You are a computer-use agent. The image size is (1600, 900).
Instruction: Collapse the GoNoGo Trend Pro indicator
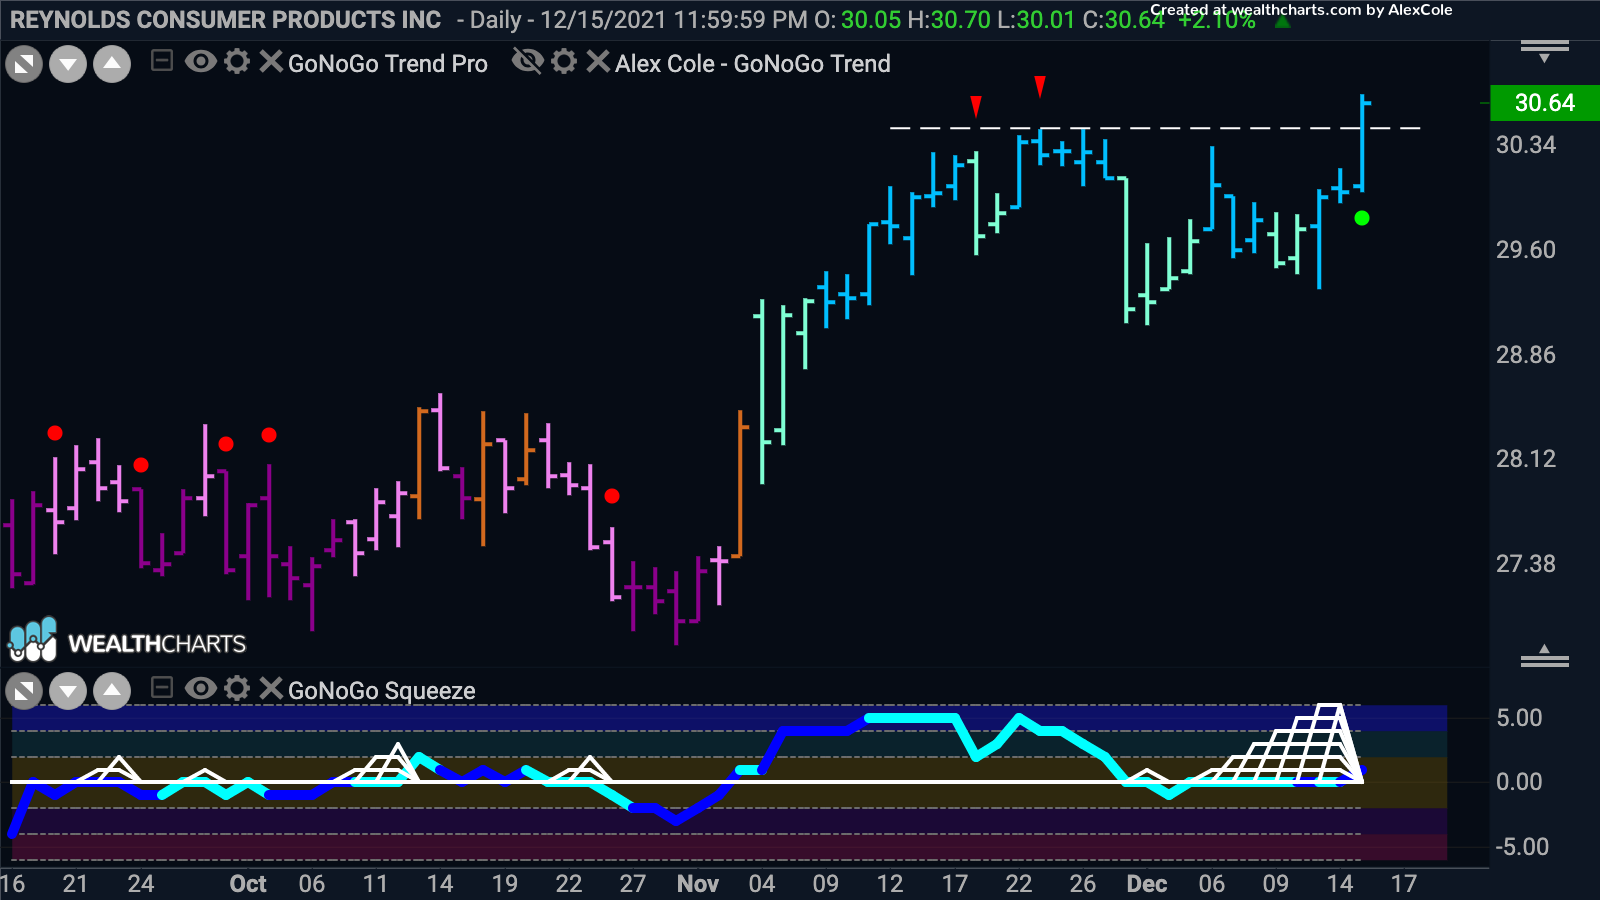(x=162, y=62)
